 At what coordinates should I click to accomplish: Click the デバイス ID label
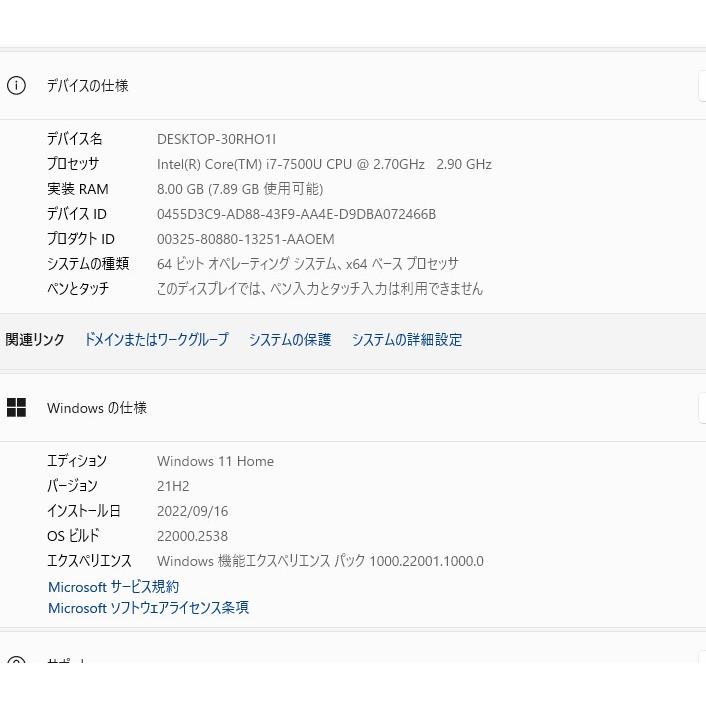click(x=77, y=214)
